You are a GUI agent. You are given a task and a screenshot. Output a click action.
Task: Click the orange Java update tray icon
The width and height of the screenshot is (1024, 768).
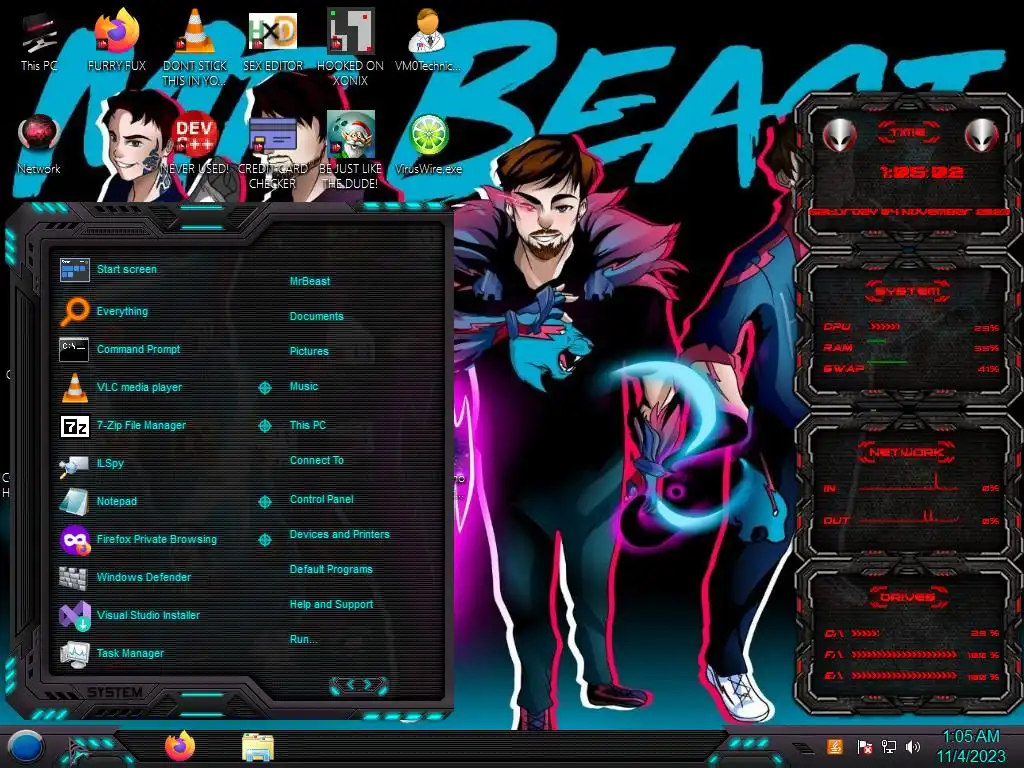[835, 746]
